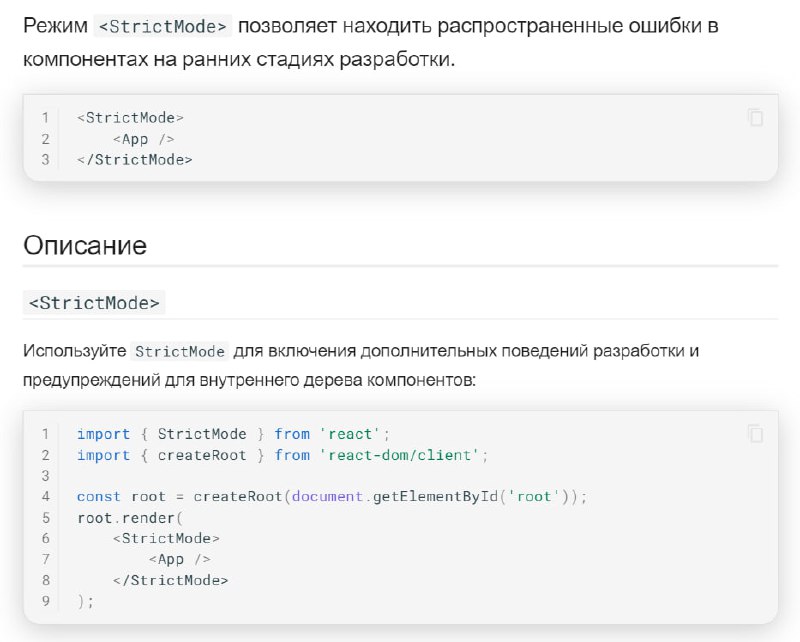Copy the createRoot import code block
This screenshot has width=800, height=642.
[x=755, y=434]
